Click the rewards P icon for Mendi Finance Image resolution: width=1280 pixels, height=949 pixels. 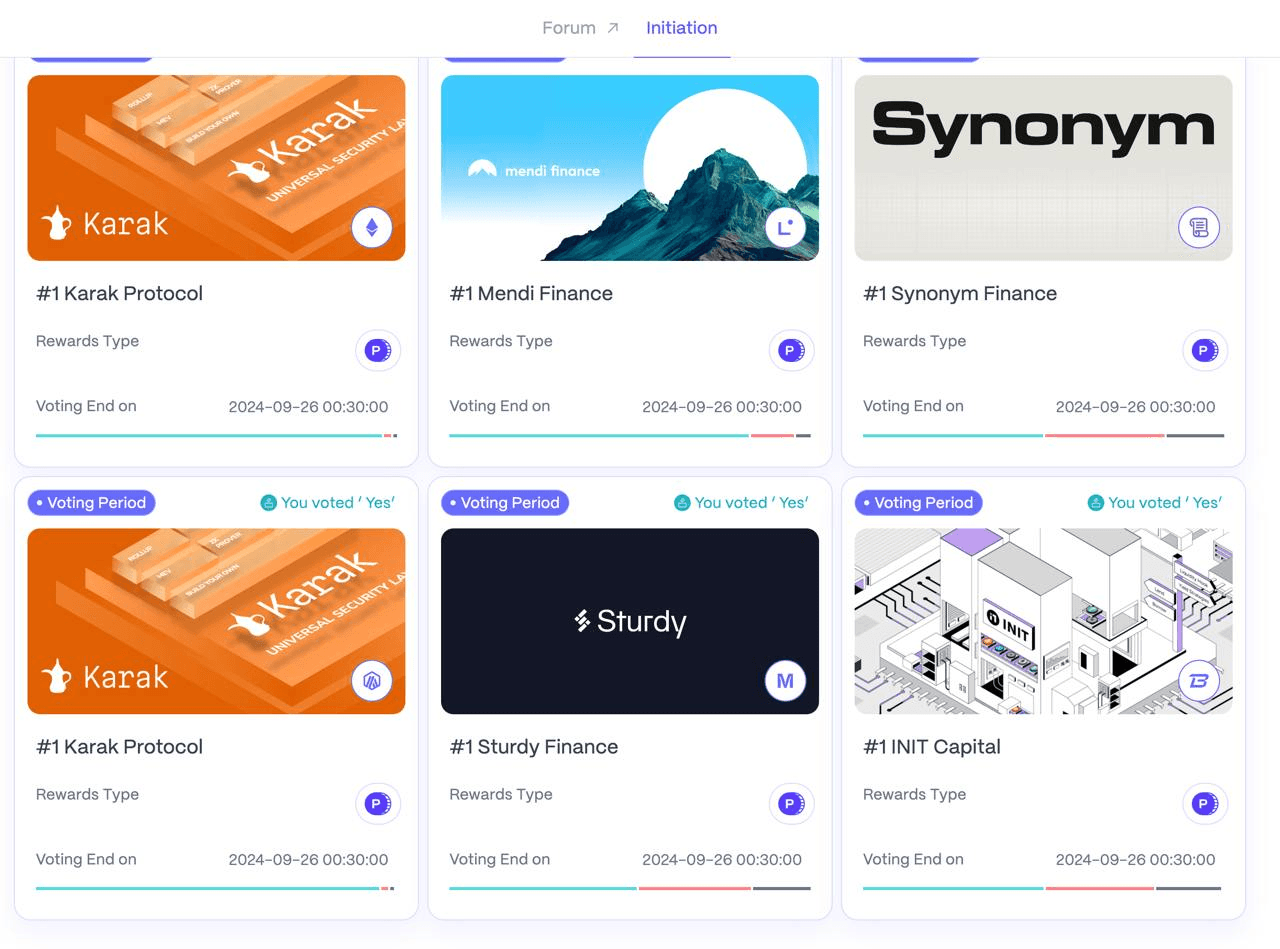click(791, 351)
